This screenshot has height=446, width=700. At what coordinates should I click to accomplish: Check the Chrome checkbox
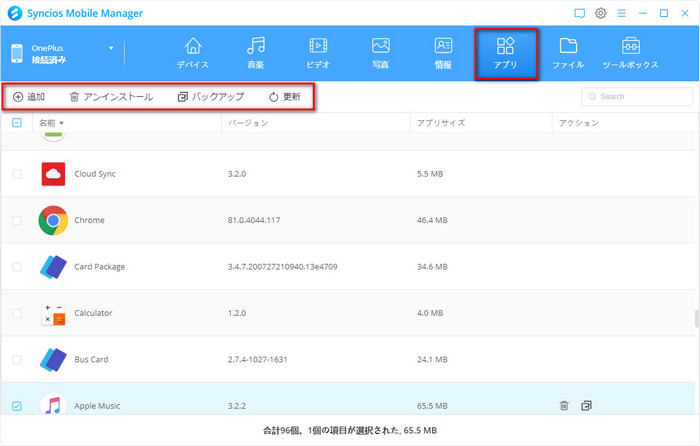(x=17, y=220)
